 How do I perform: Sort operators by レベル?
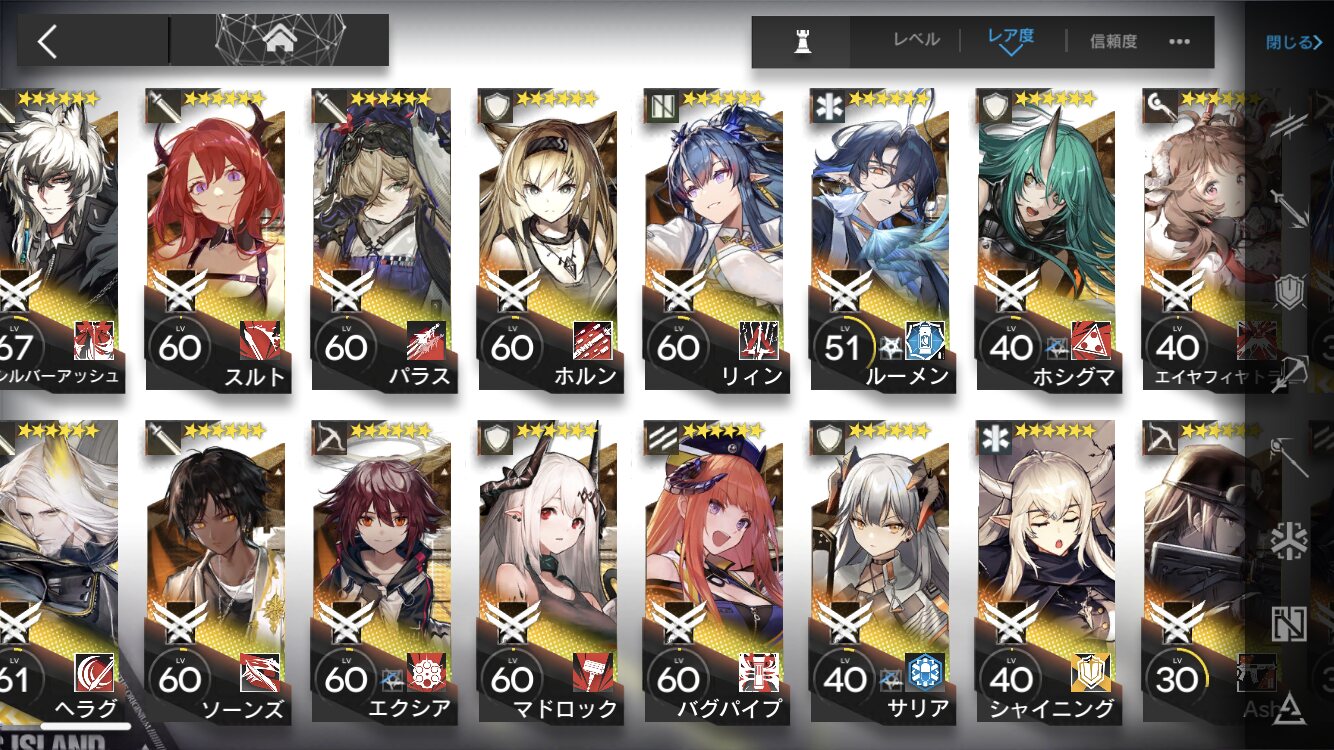pos(916,41)
